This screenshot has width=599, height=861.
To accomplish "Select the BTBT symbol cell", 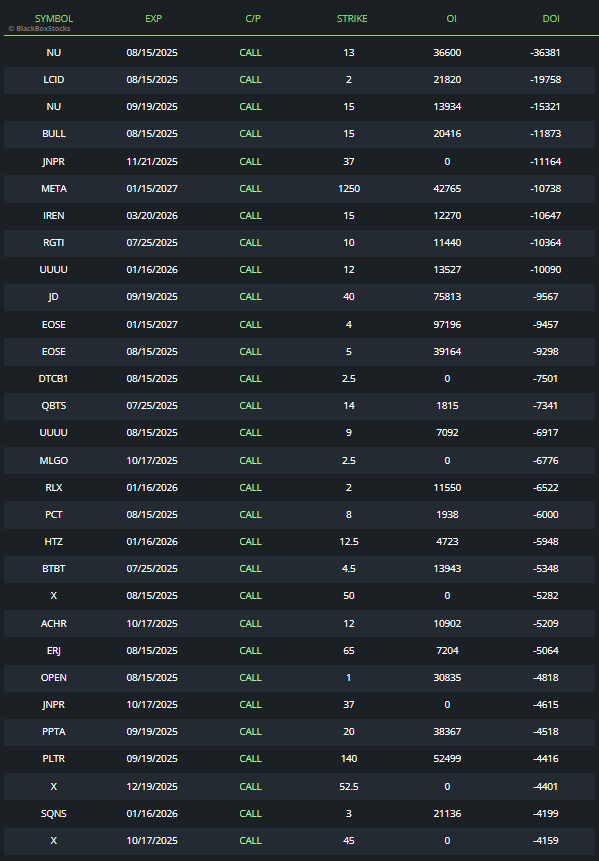I will click(x=54, y=568).
